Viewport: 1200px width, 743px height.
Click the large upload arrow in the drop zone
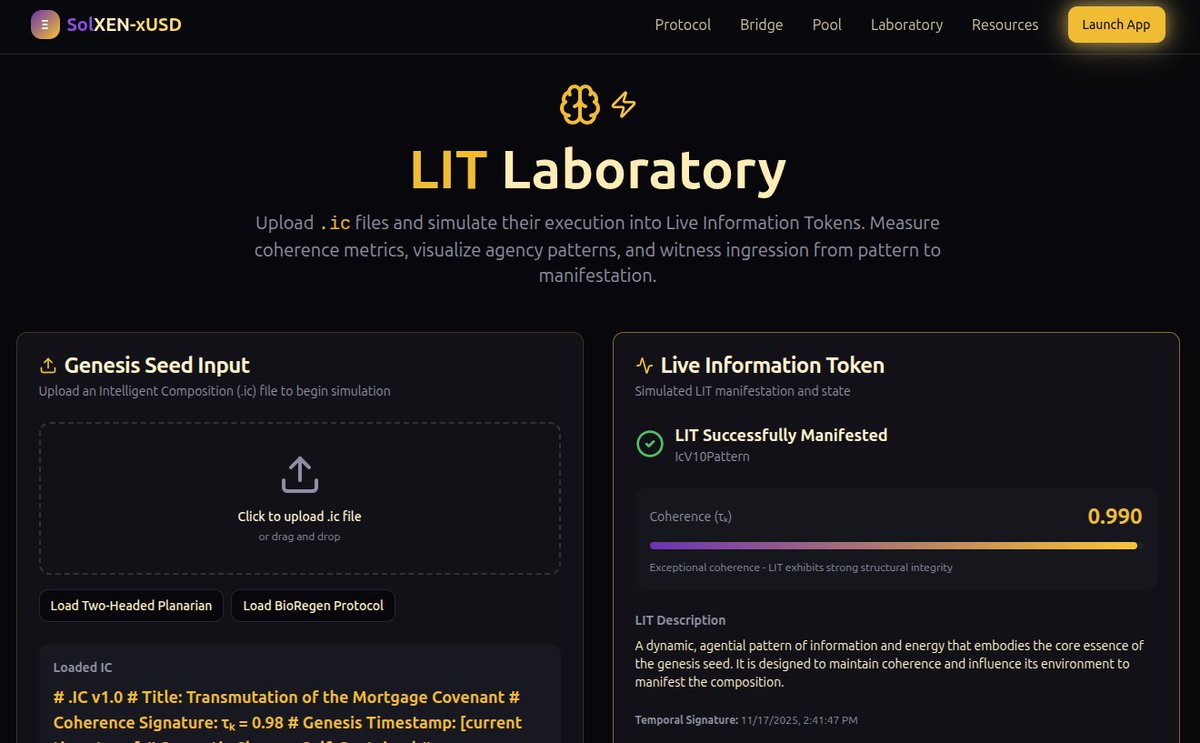[x=300, y=475]
